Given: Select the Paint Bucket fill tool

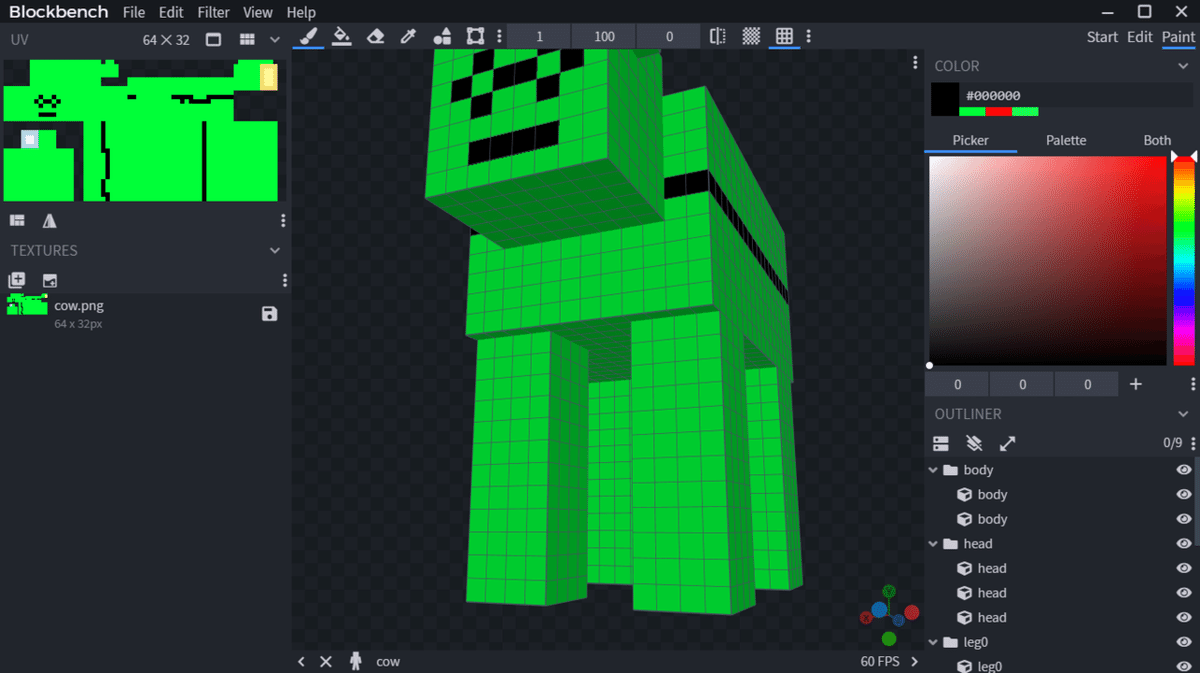Looking at the screenshot, I should tap(341, 36).
